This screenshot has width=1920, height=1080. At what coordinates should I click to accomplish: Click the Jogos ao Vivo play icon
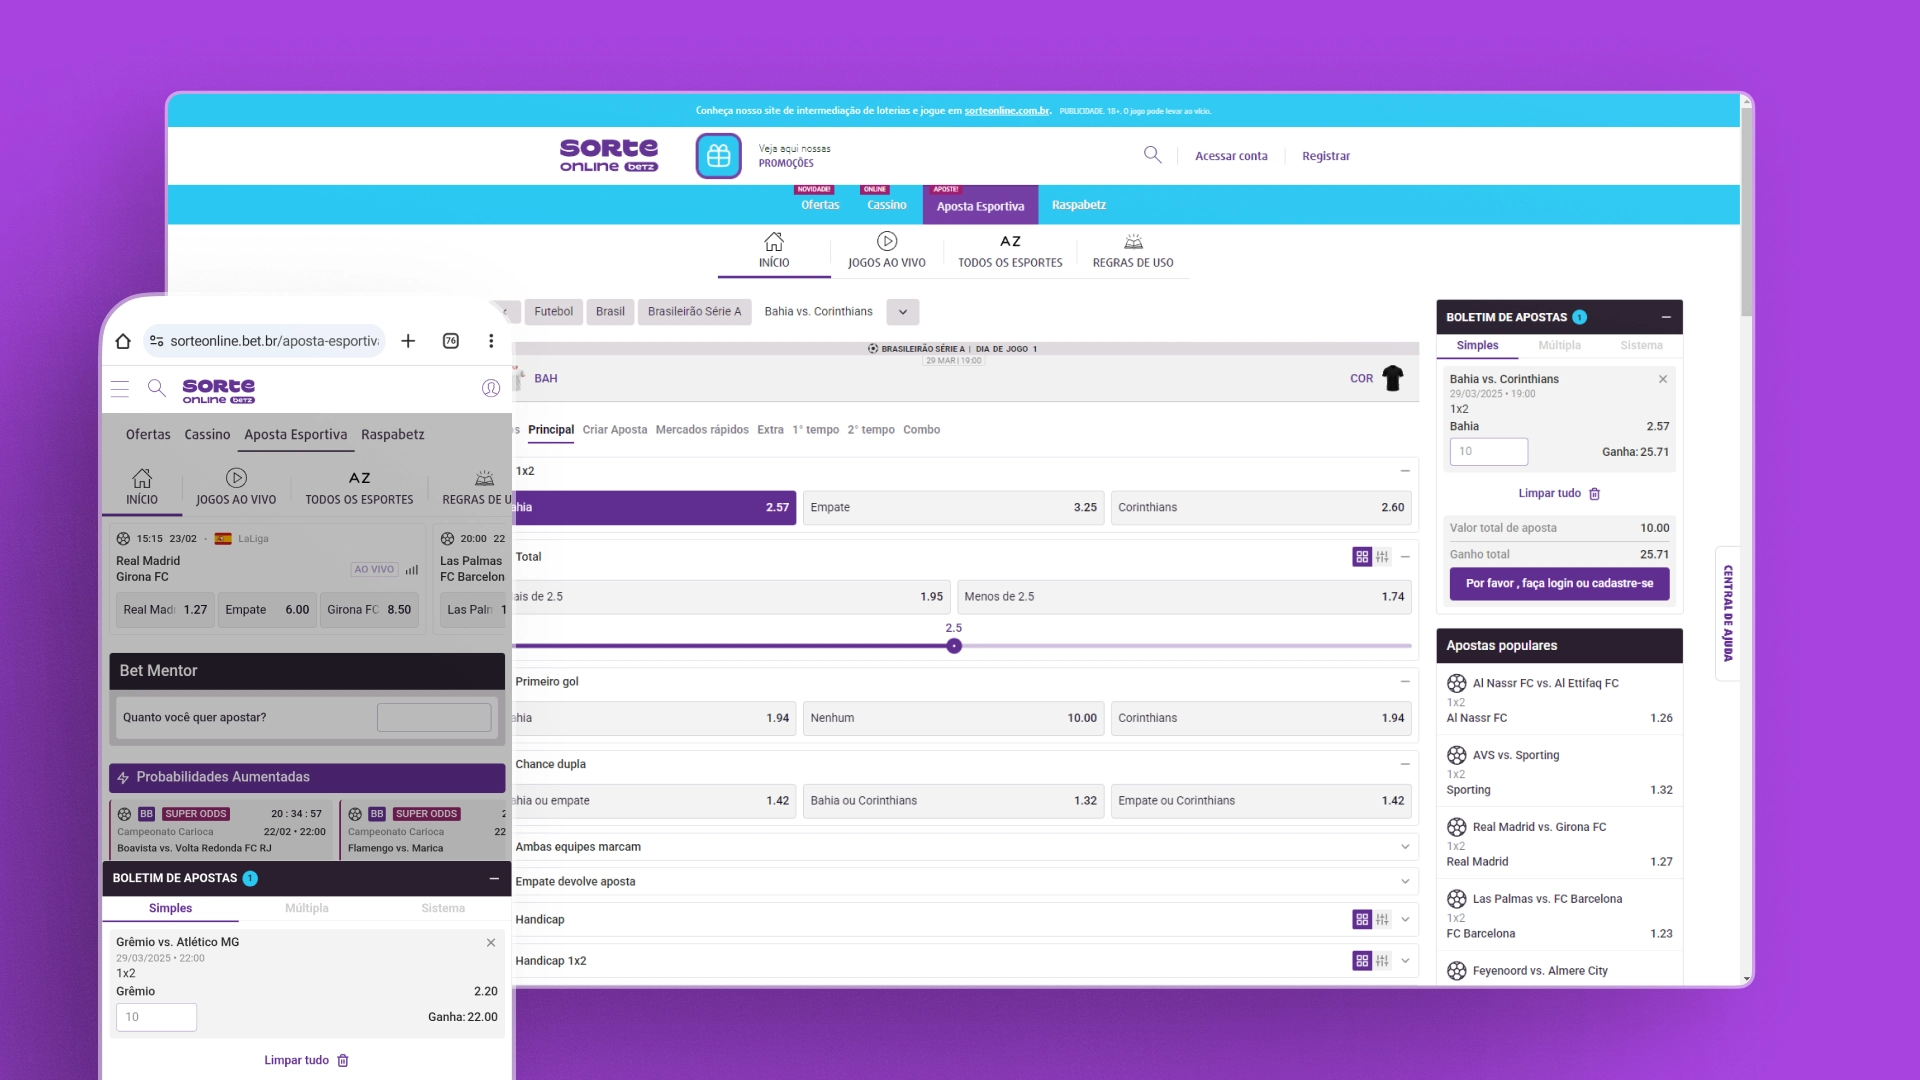886,241
